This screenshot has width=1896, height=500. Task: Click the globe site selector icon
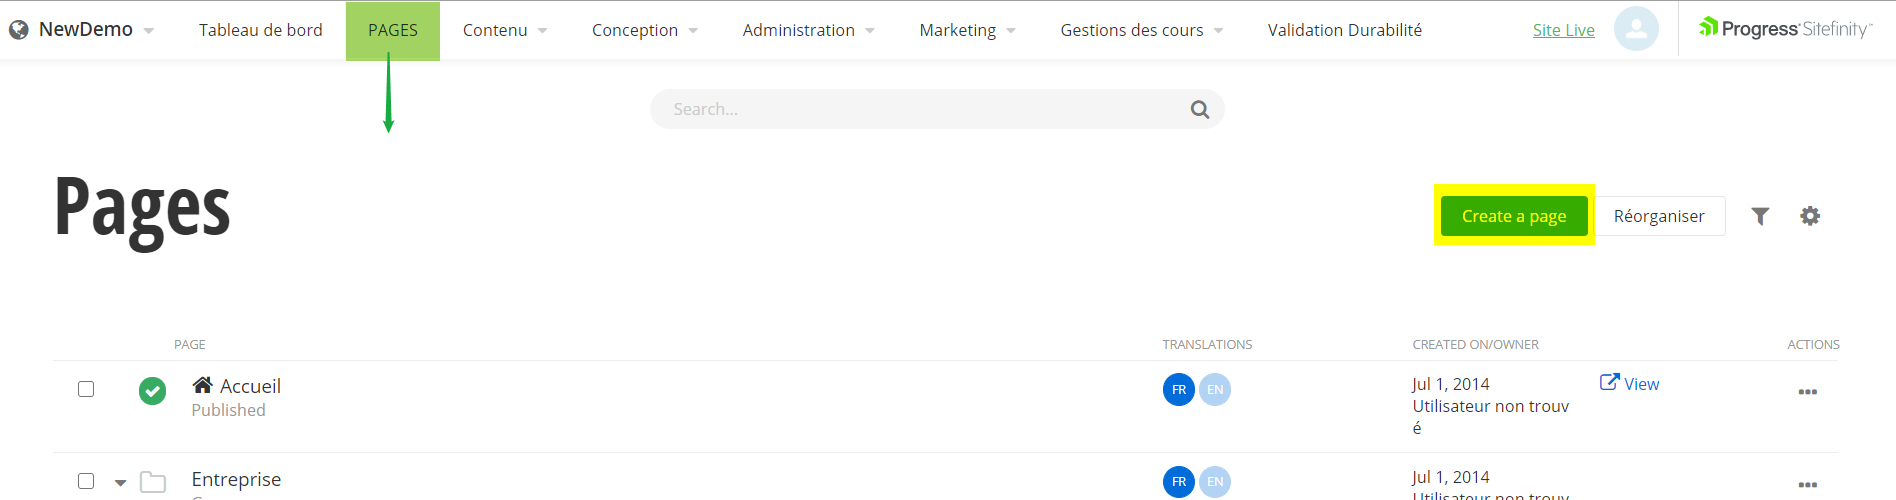click(x=18, y=30)
